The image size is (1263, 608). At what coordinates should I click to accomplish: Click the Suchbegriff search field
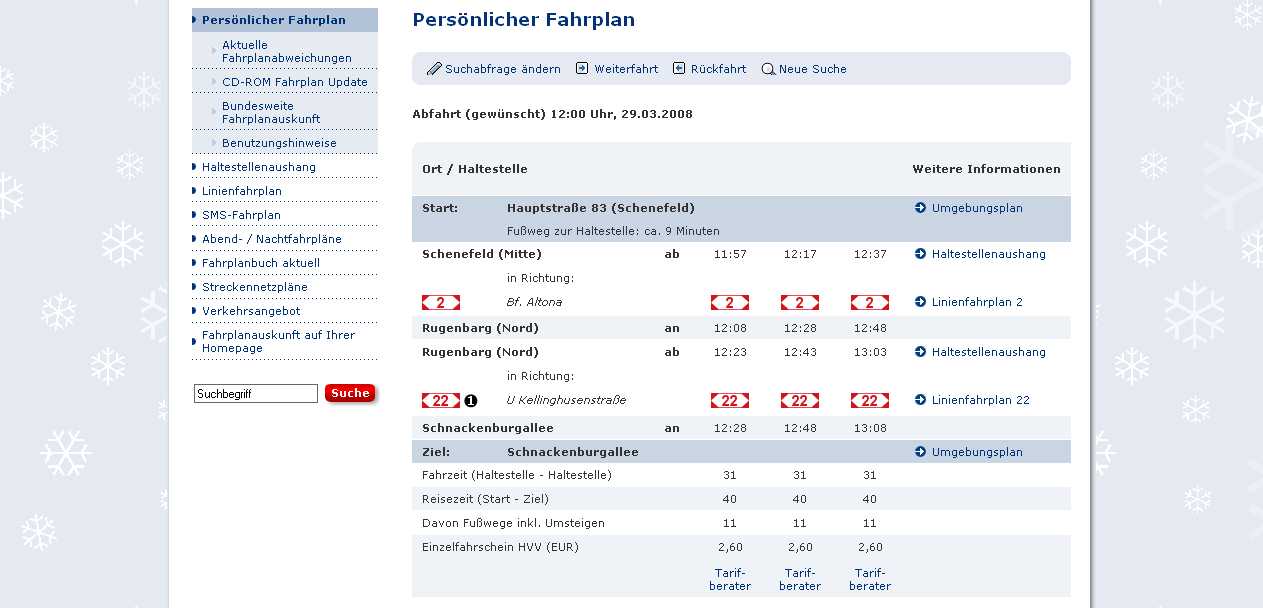point(256,394)
